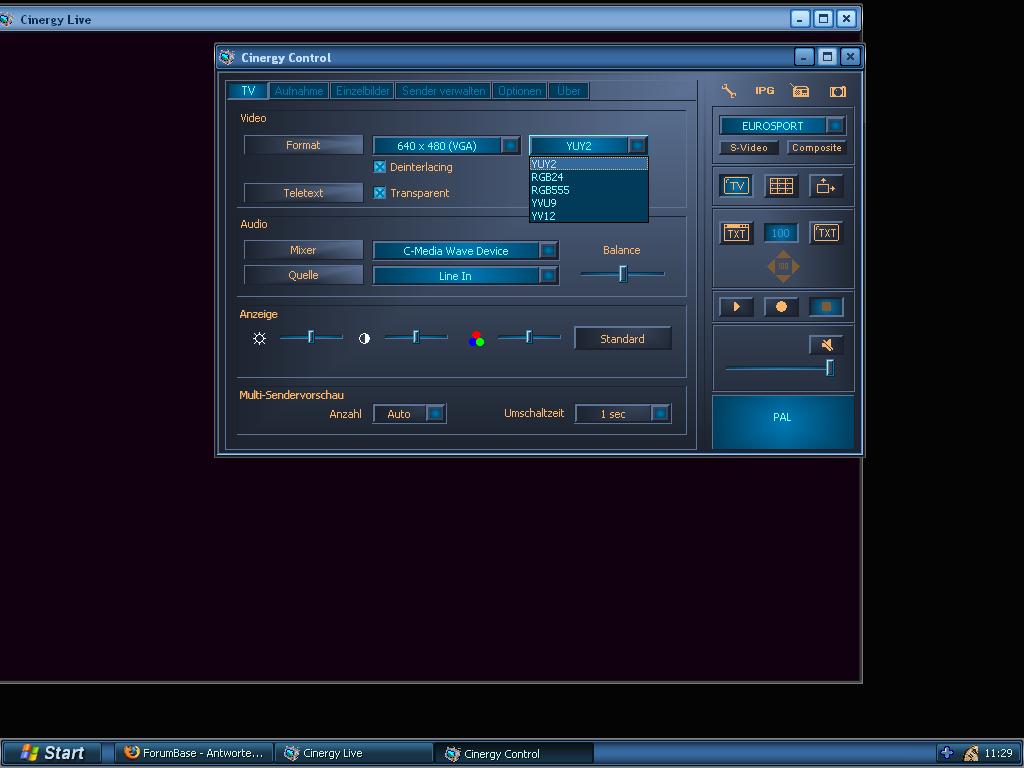Choose RGB555 from the format list
1024x768 pixels.
(588, 190)
